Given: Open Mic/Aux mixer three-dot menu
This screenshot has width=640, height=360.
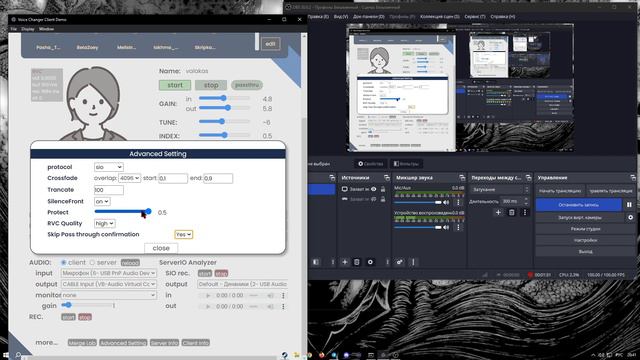Looking at the screenshot, I should click(458, 202).
